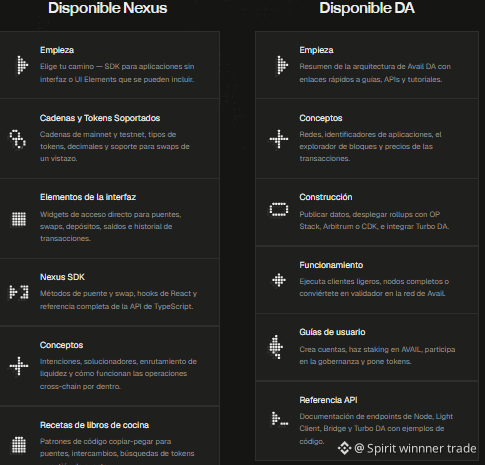The height and width of the screenshot is (465, 485).
Task: Open the Construcción card title
Action: (326, 197)
